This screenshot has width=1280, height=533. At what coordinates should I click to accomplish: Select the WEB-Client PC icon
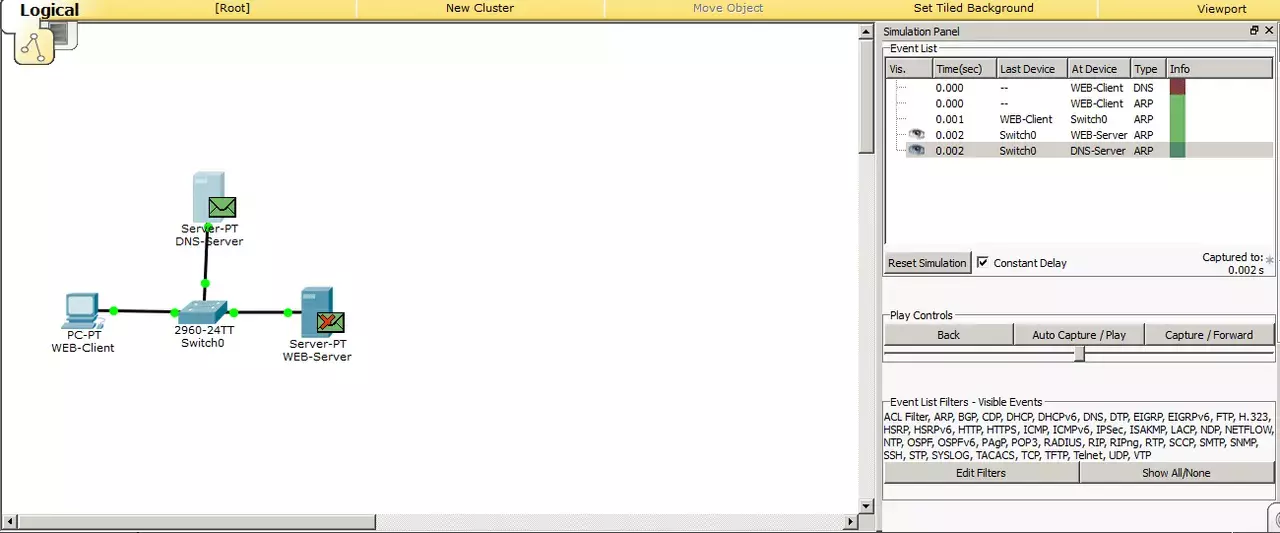click(81, 311)
